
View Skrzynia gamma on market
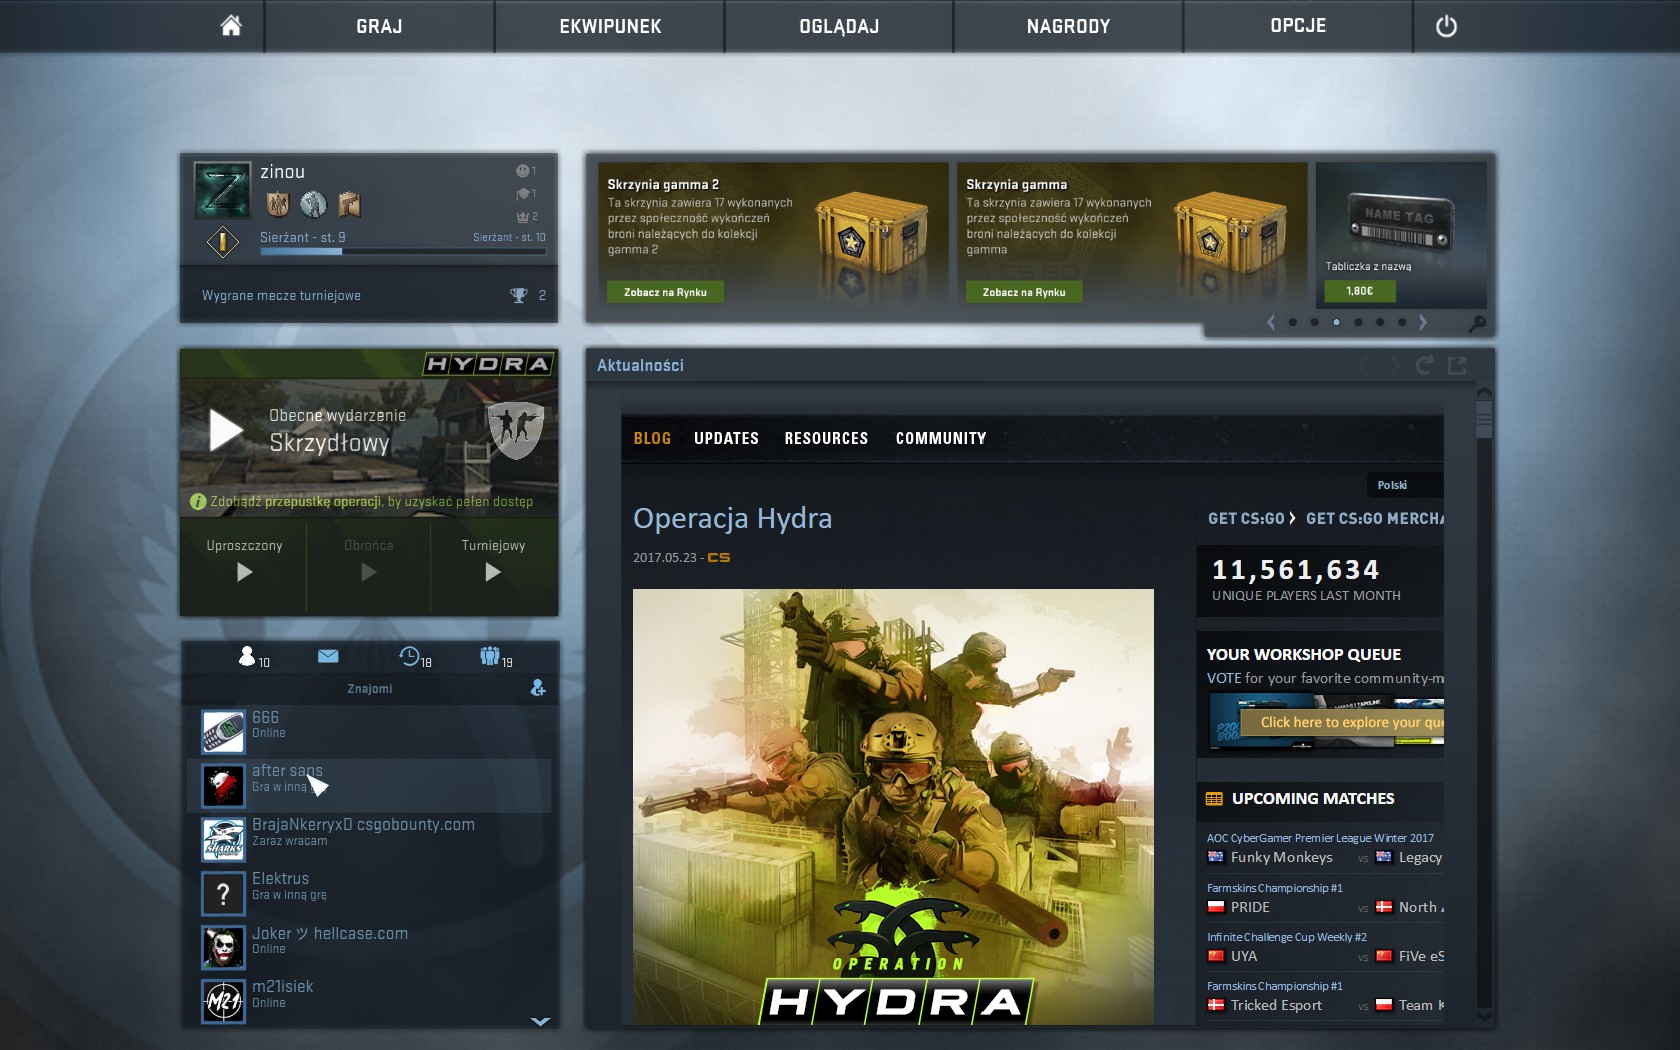[1024, 292]
